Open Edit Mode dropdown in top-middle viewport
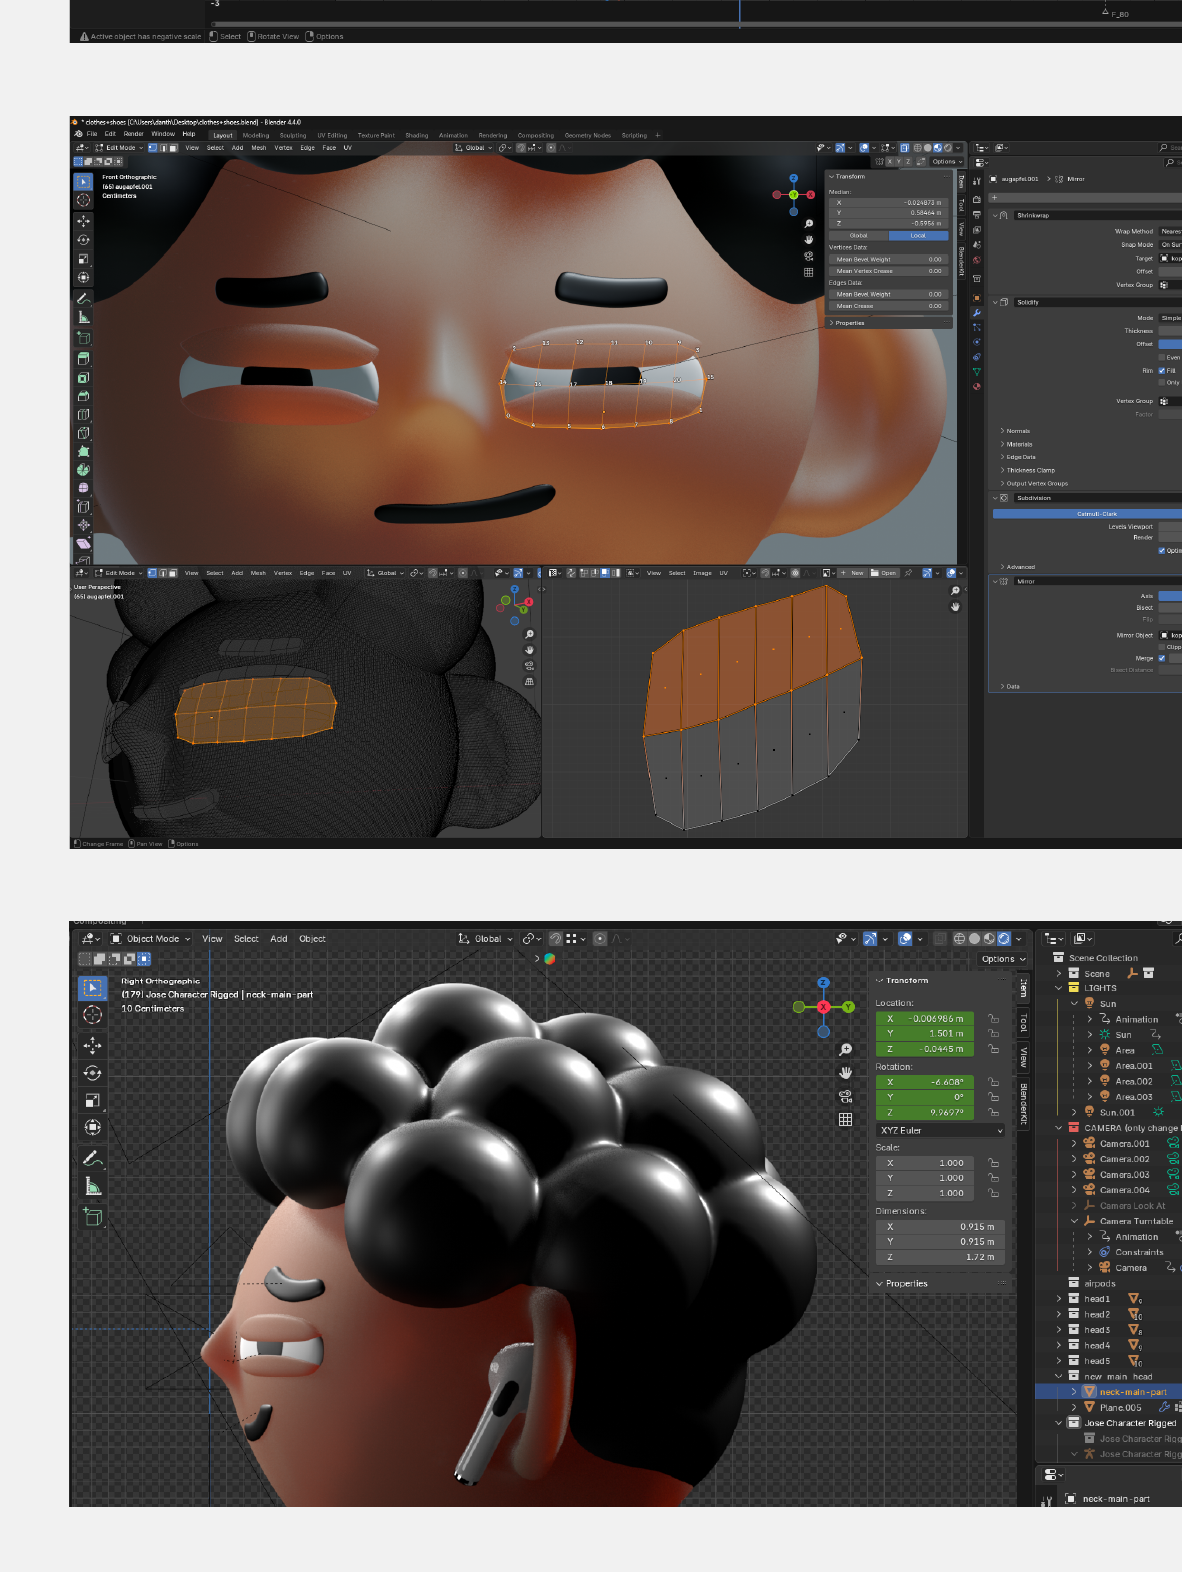Image resolution: width=1182 pixels, height=1572 pixels. click(x=120, y=148)
